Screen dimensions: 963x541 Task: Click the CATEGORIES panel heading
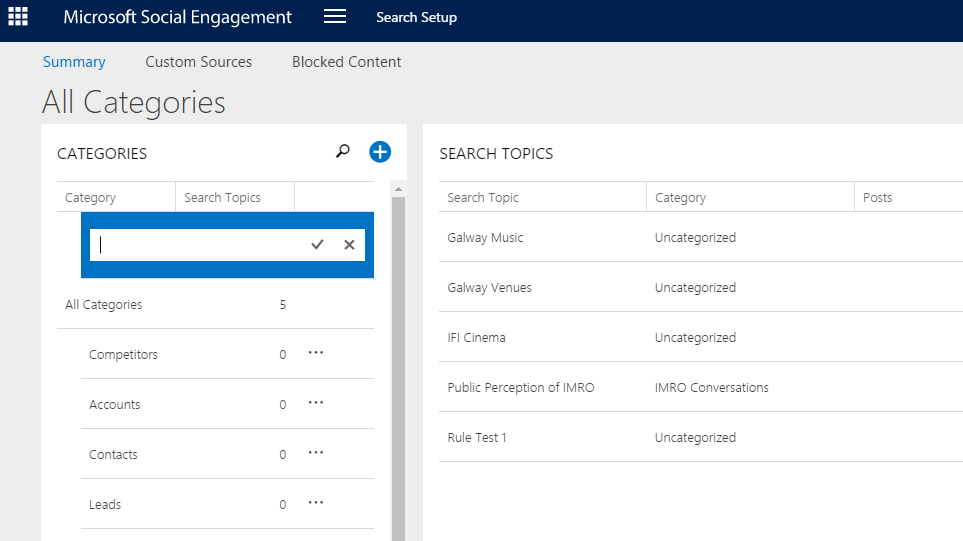102,154
